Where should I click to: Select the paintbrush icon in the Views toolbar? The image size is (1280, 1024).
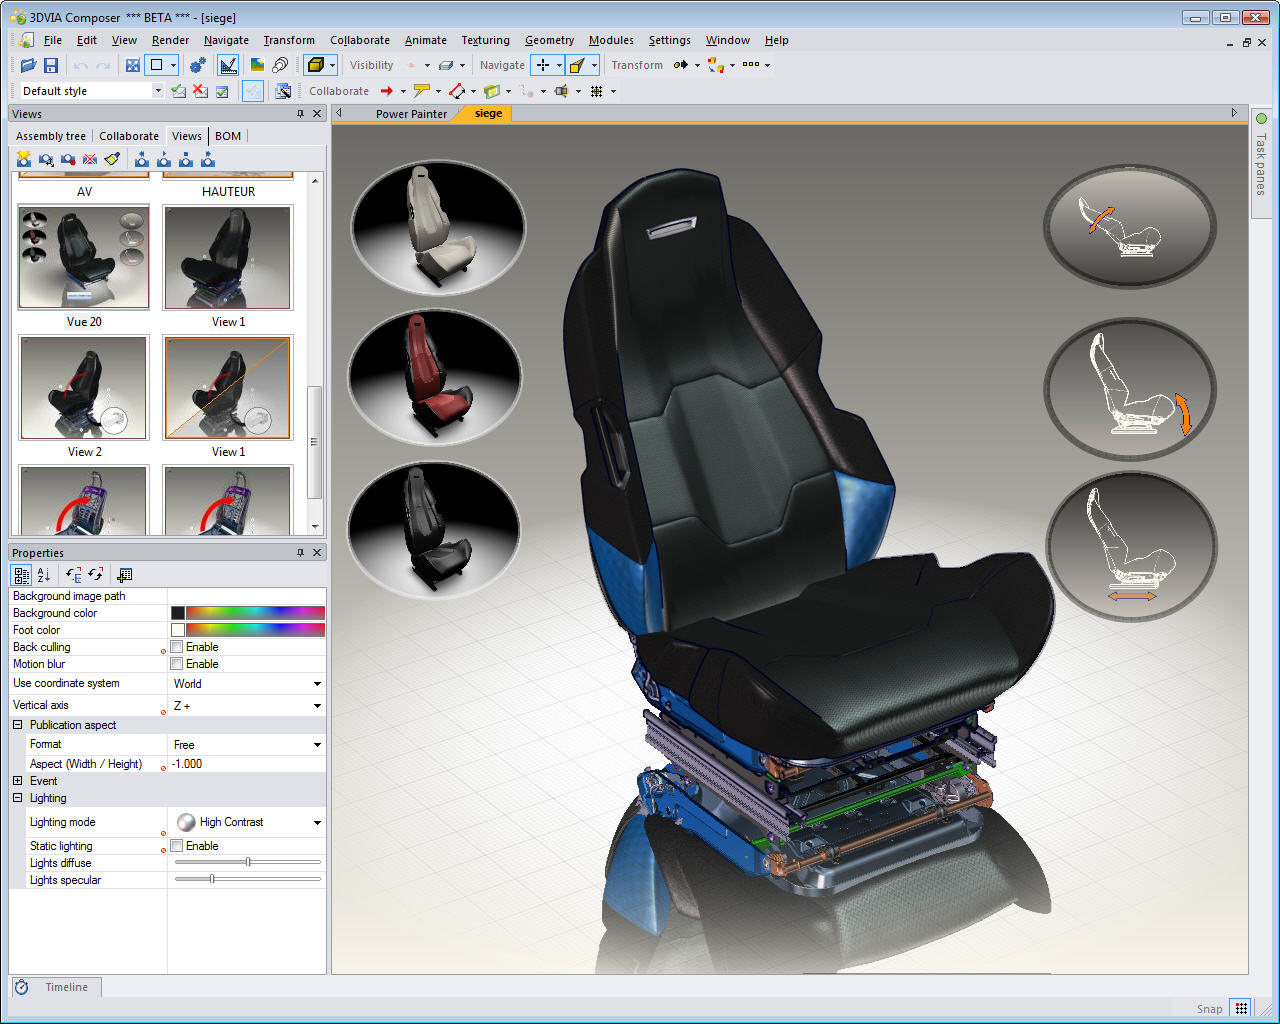coord(111,159)
